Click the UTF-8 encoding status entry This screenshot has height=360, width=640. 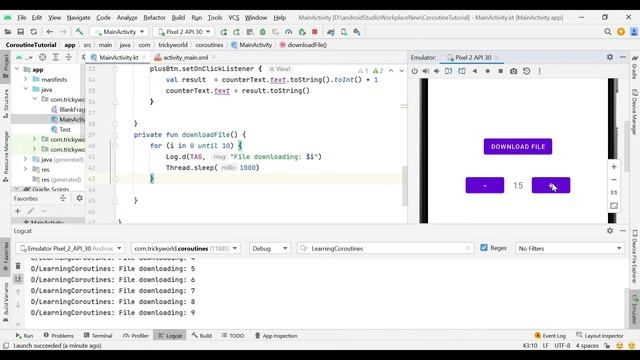pyautogui.click(x=562, y=346)
